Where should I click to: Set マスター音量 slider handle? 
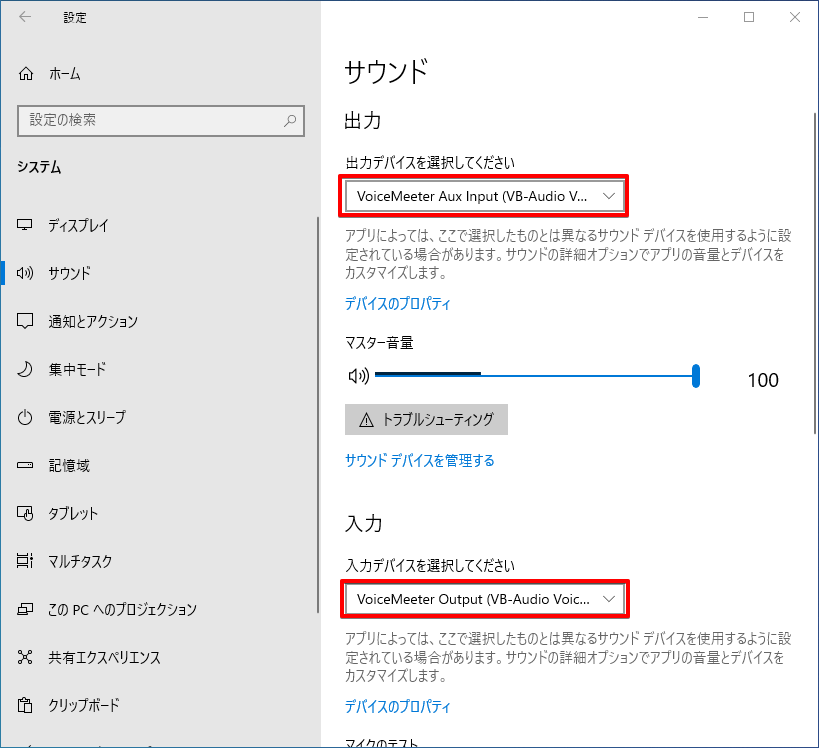point(696,376)
